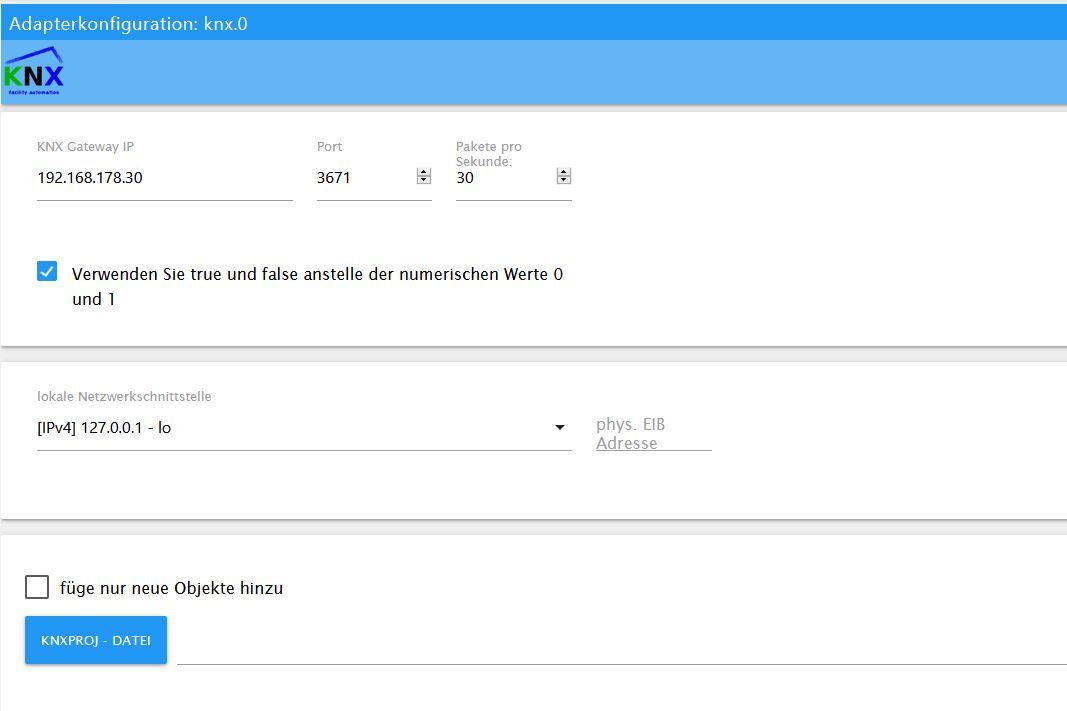This screenshot has width=1067, height=711.
Task: Click the phys. EIB Adresse field
Action: [x=653, y=433]
